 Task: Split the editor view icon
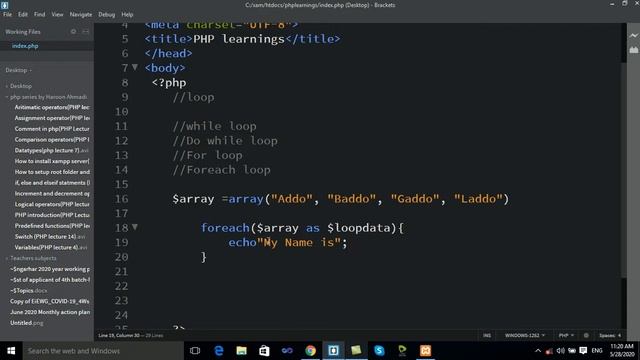click(x=86, y=31)
